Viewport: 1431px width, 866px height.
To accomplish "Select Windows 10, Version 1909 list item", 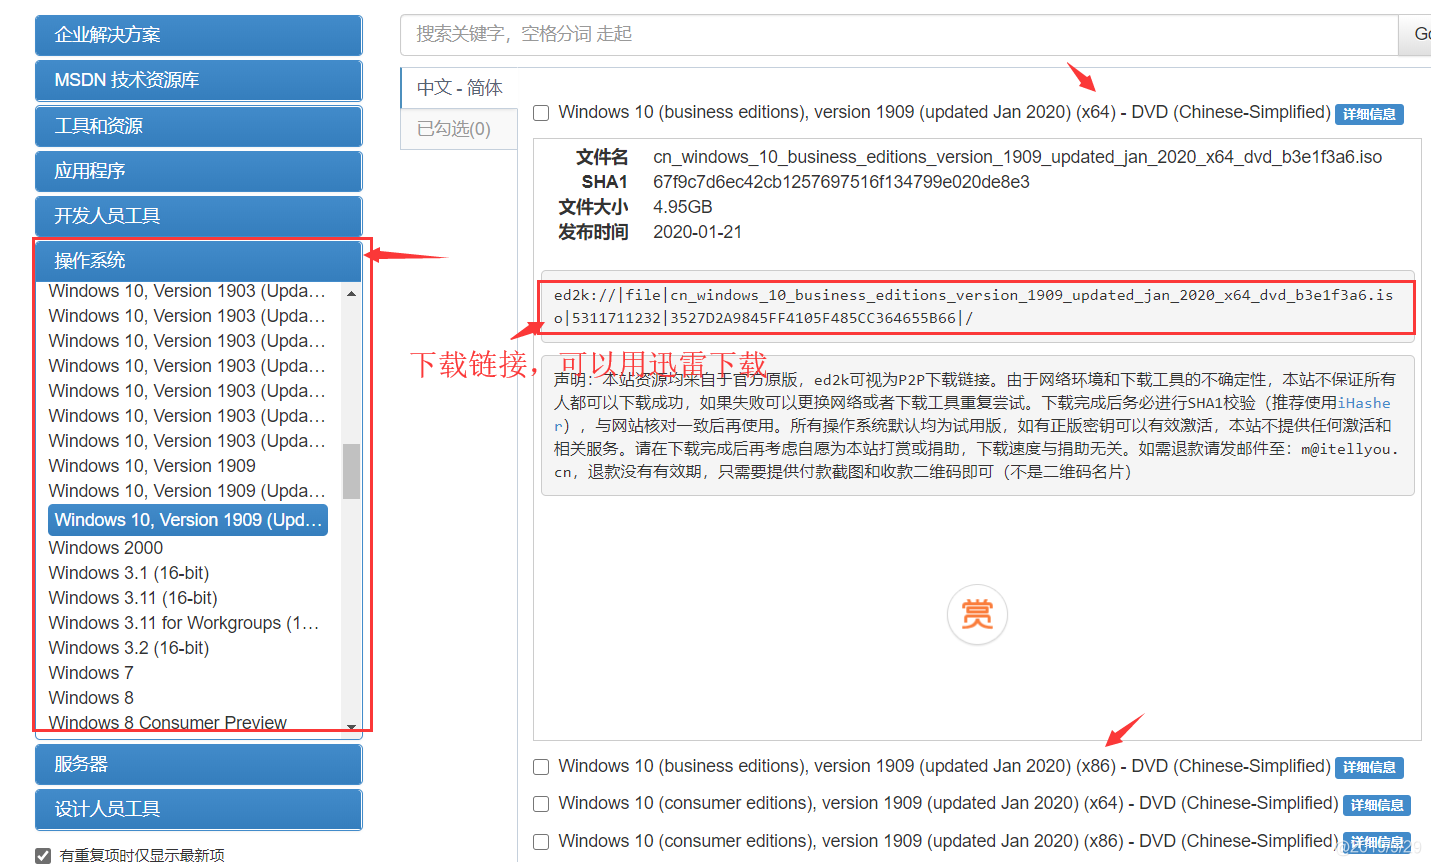I will pos(152,466).
